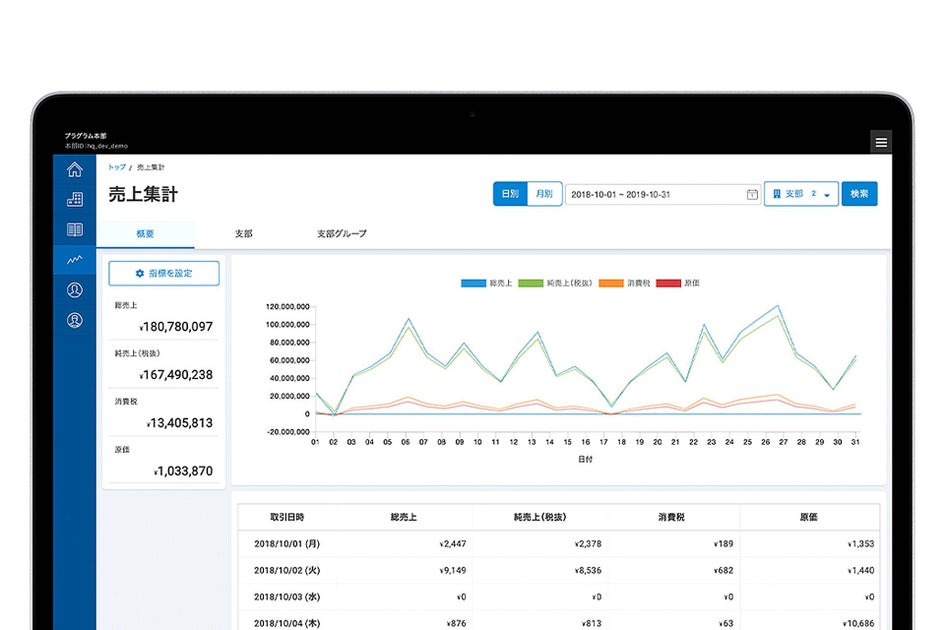945x630 pixels.
Task: Open the building icon in the sidebar
Action: 75,200
